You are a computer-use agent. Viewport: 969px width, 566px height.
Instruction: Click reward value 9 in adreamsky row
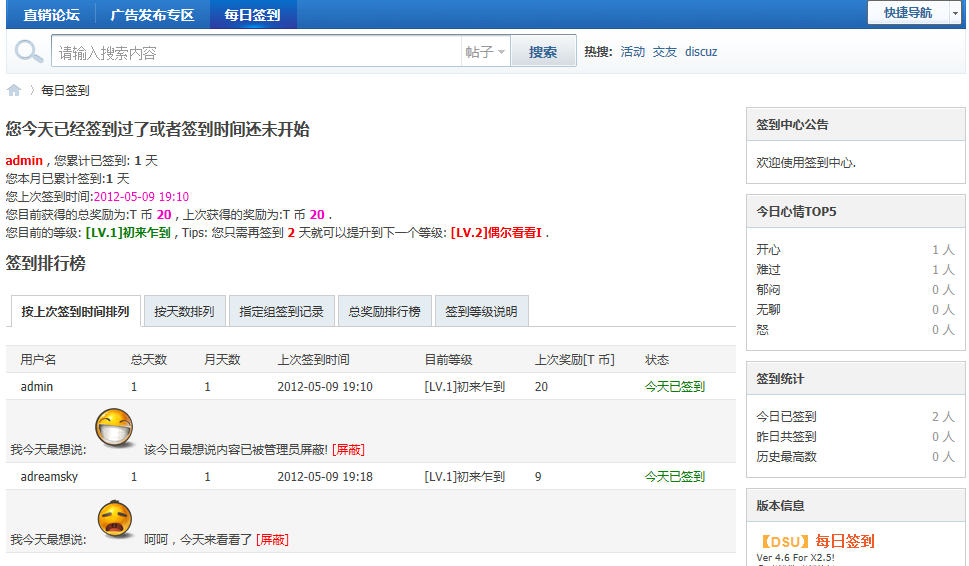(538, 477)
